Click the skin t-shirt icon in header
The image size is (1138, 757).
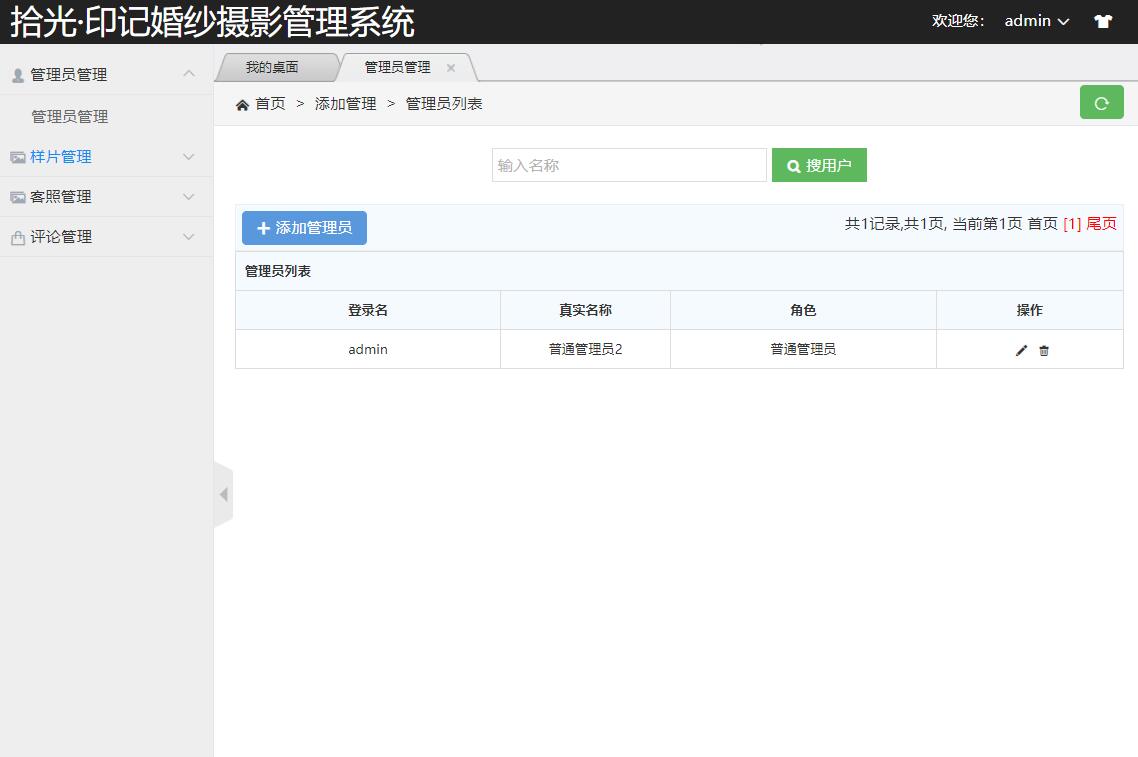click(x=1103, y=21)
